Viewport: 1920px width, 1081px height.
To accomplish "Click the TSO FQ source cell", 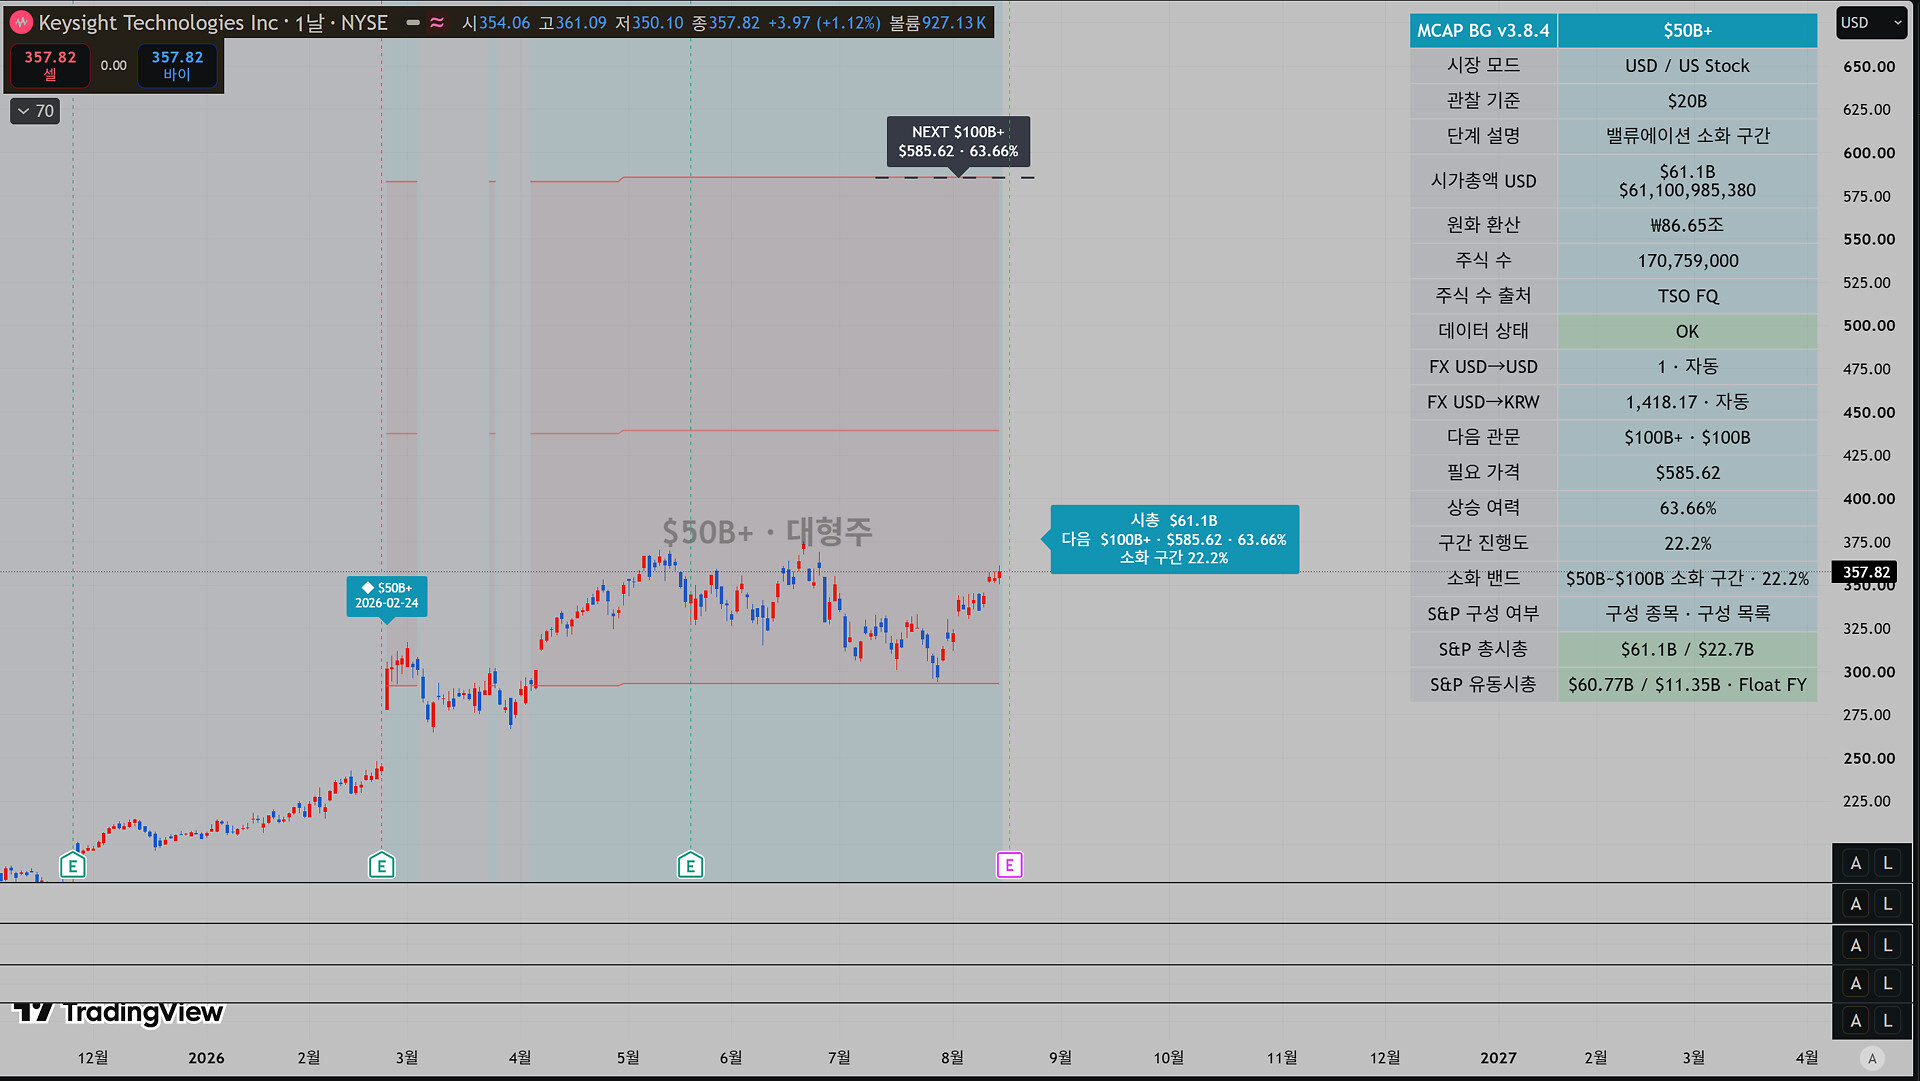I will (x=1687, y=296).
